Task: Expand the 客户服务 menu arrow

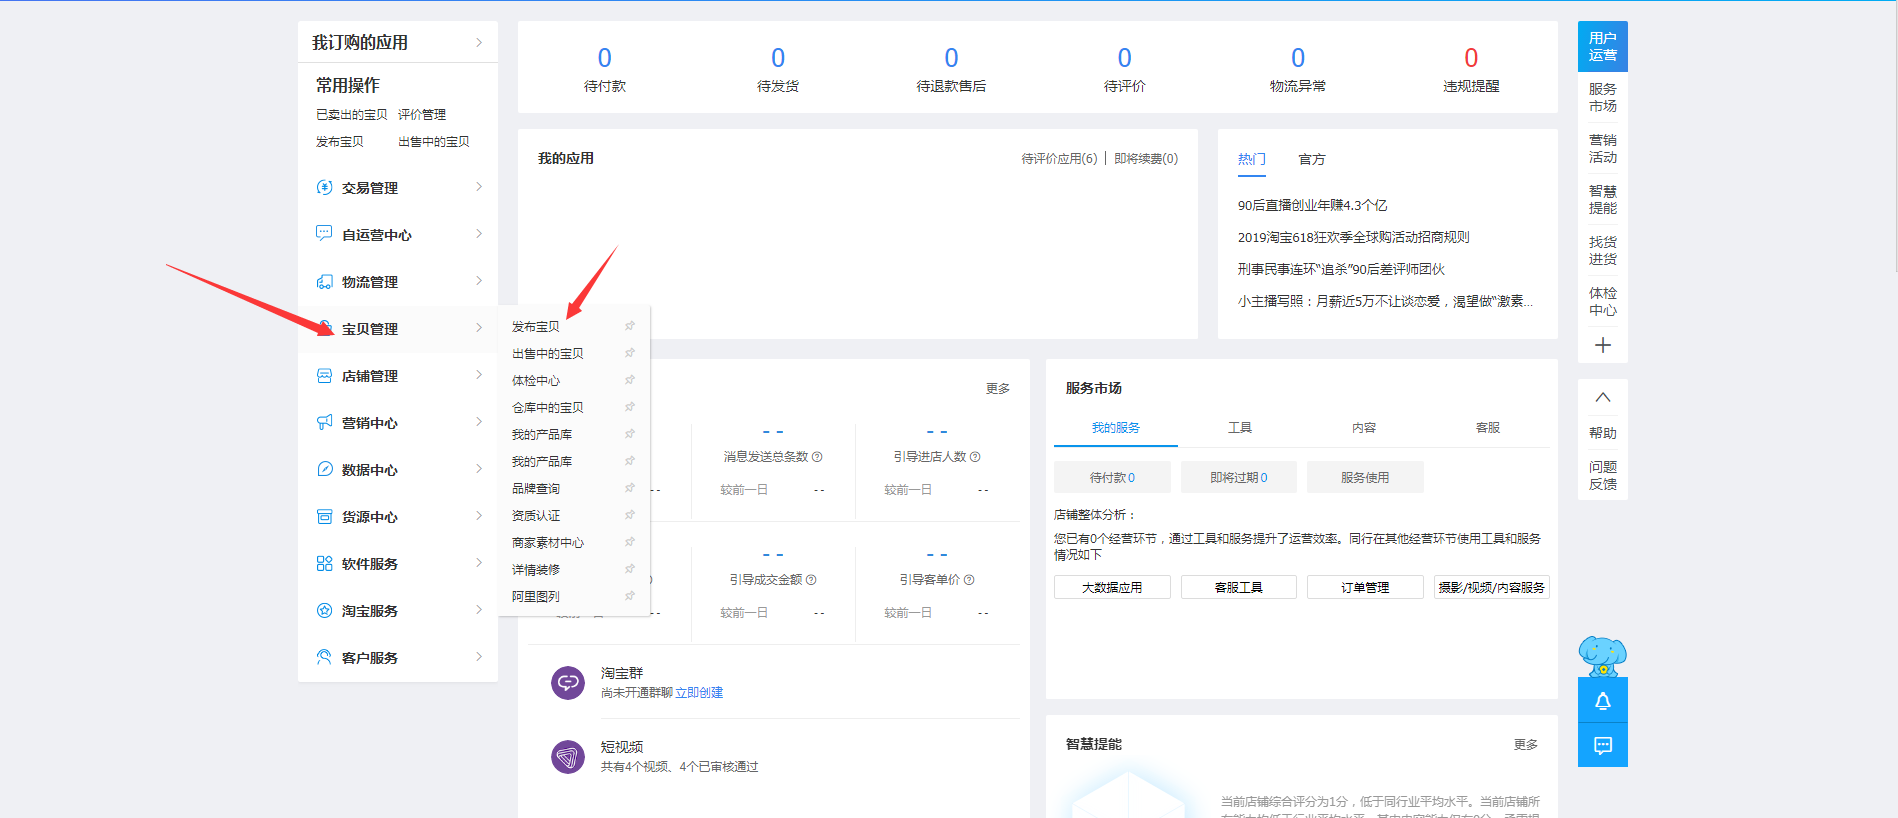Action: click(479, 657)
